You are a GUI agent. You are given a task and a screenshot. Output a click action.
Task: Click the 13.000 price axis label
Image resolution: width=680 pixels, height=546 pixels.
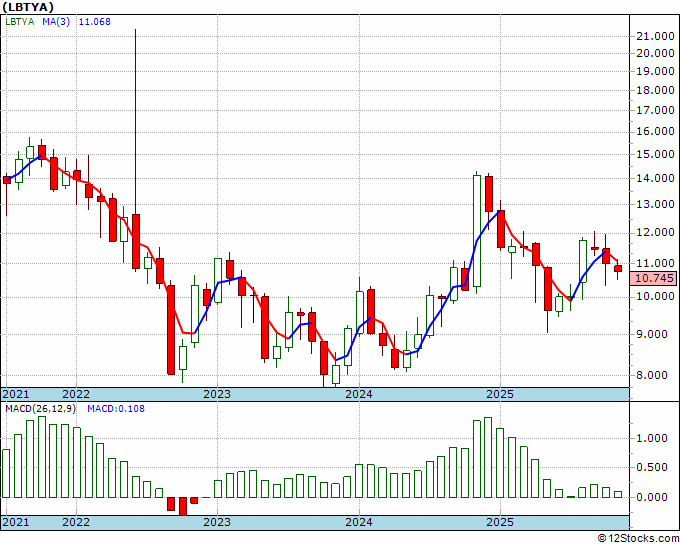tap(655, 204)
